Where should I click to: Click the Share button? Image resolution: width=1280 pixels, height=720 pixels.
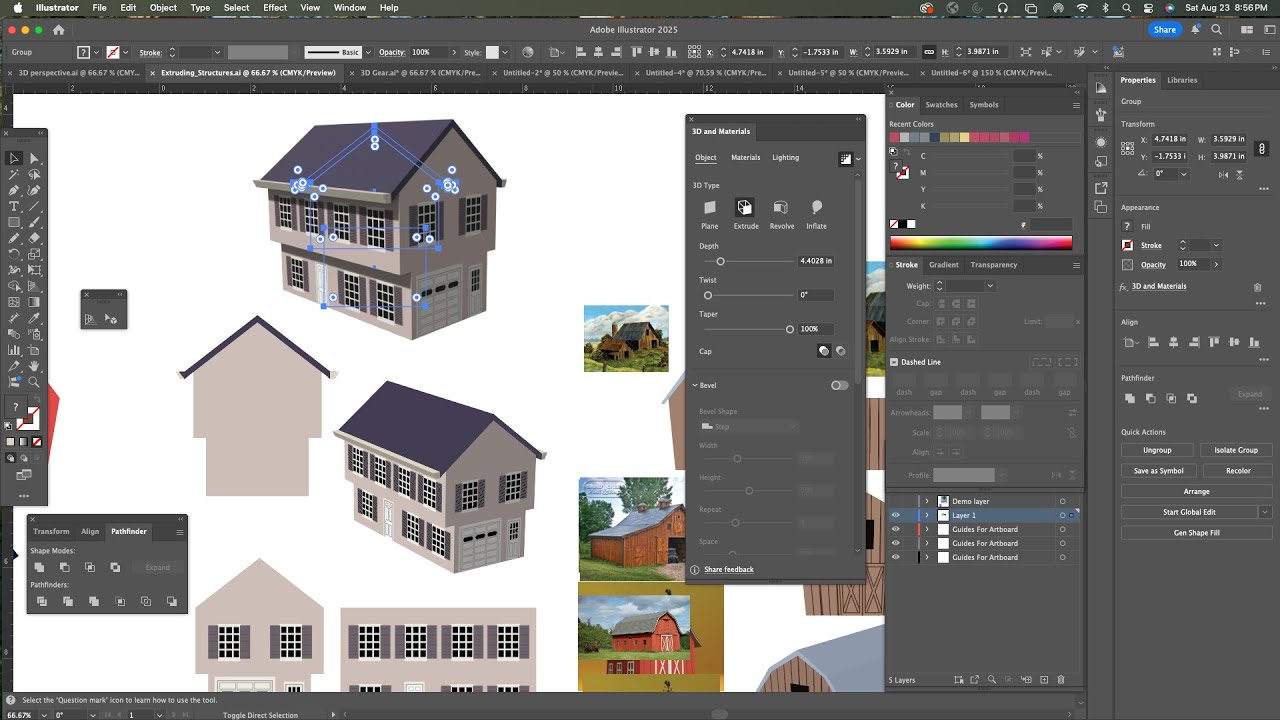[1164, 30]
